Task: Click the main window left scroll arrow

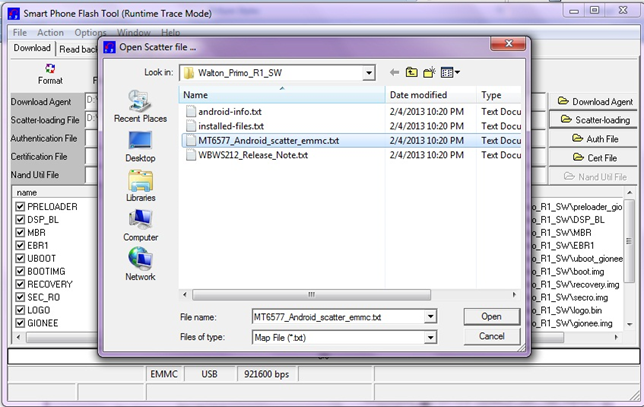Action: (18, 337)
